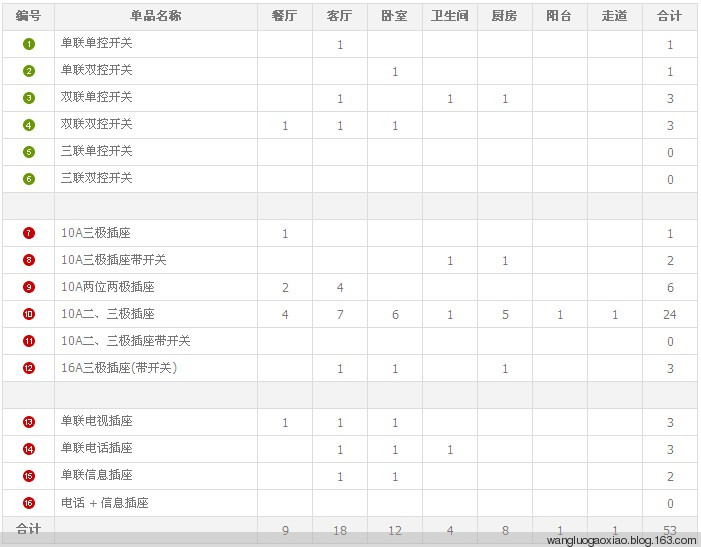Select the 餐厅 column header

pyautogui.click(x=285, y=16)
